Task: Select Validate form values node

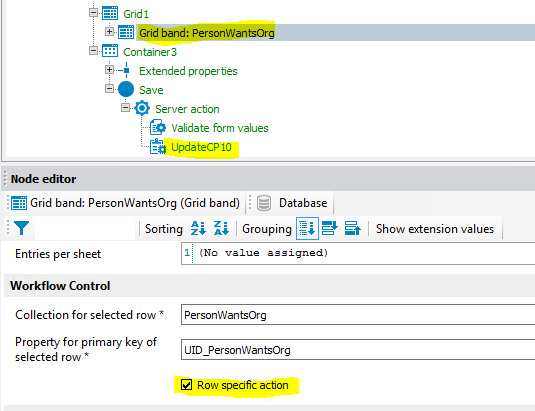Action: (220, 128)
